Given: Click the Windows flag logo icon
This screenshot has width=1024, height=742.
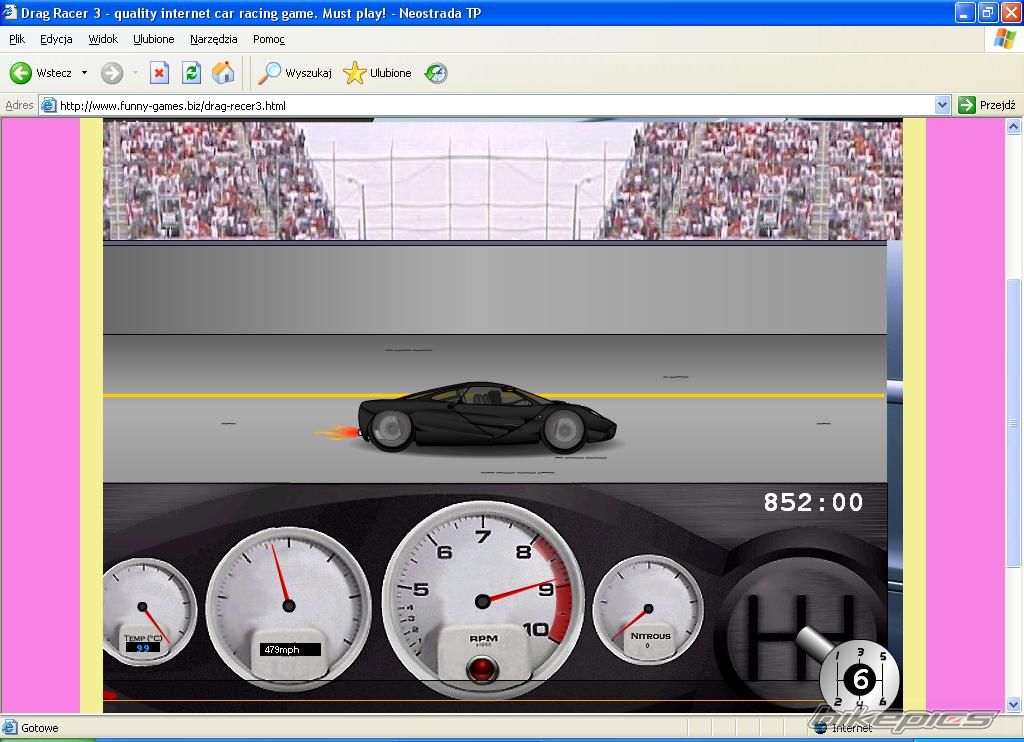Looking at the screenshot, I should (x=1004, y=39).
